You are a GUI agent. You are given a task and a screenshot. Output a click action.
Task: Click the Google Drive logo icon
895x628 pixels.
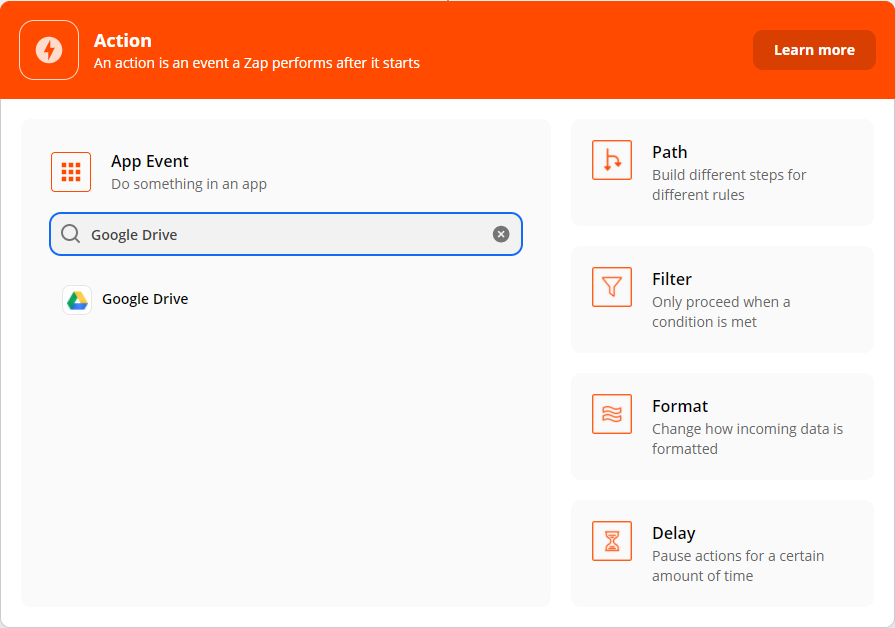click(x=77, y=300)
